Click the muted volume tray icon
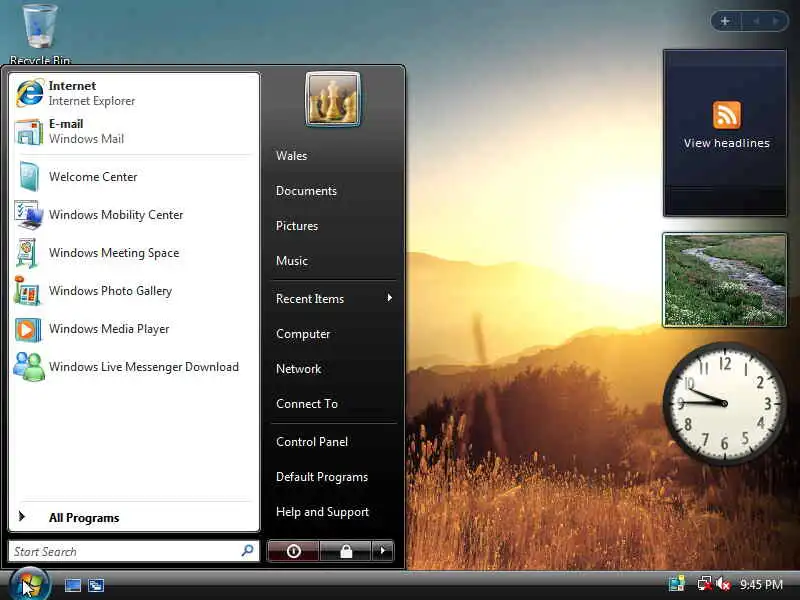The image size is (800, 600). click(723, 583)
